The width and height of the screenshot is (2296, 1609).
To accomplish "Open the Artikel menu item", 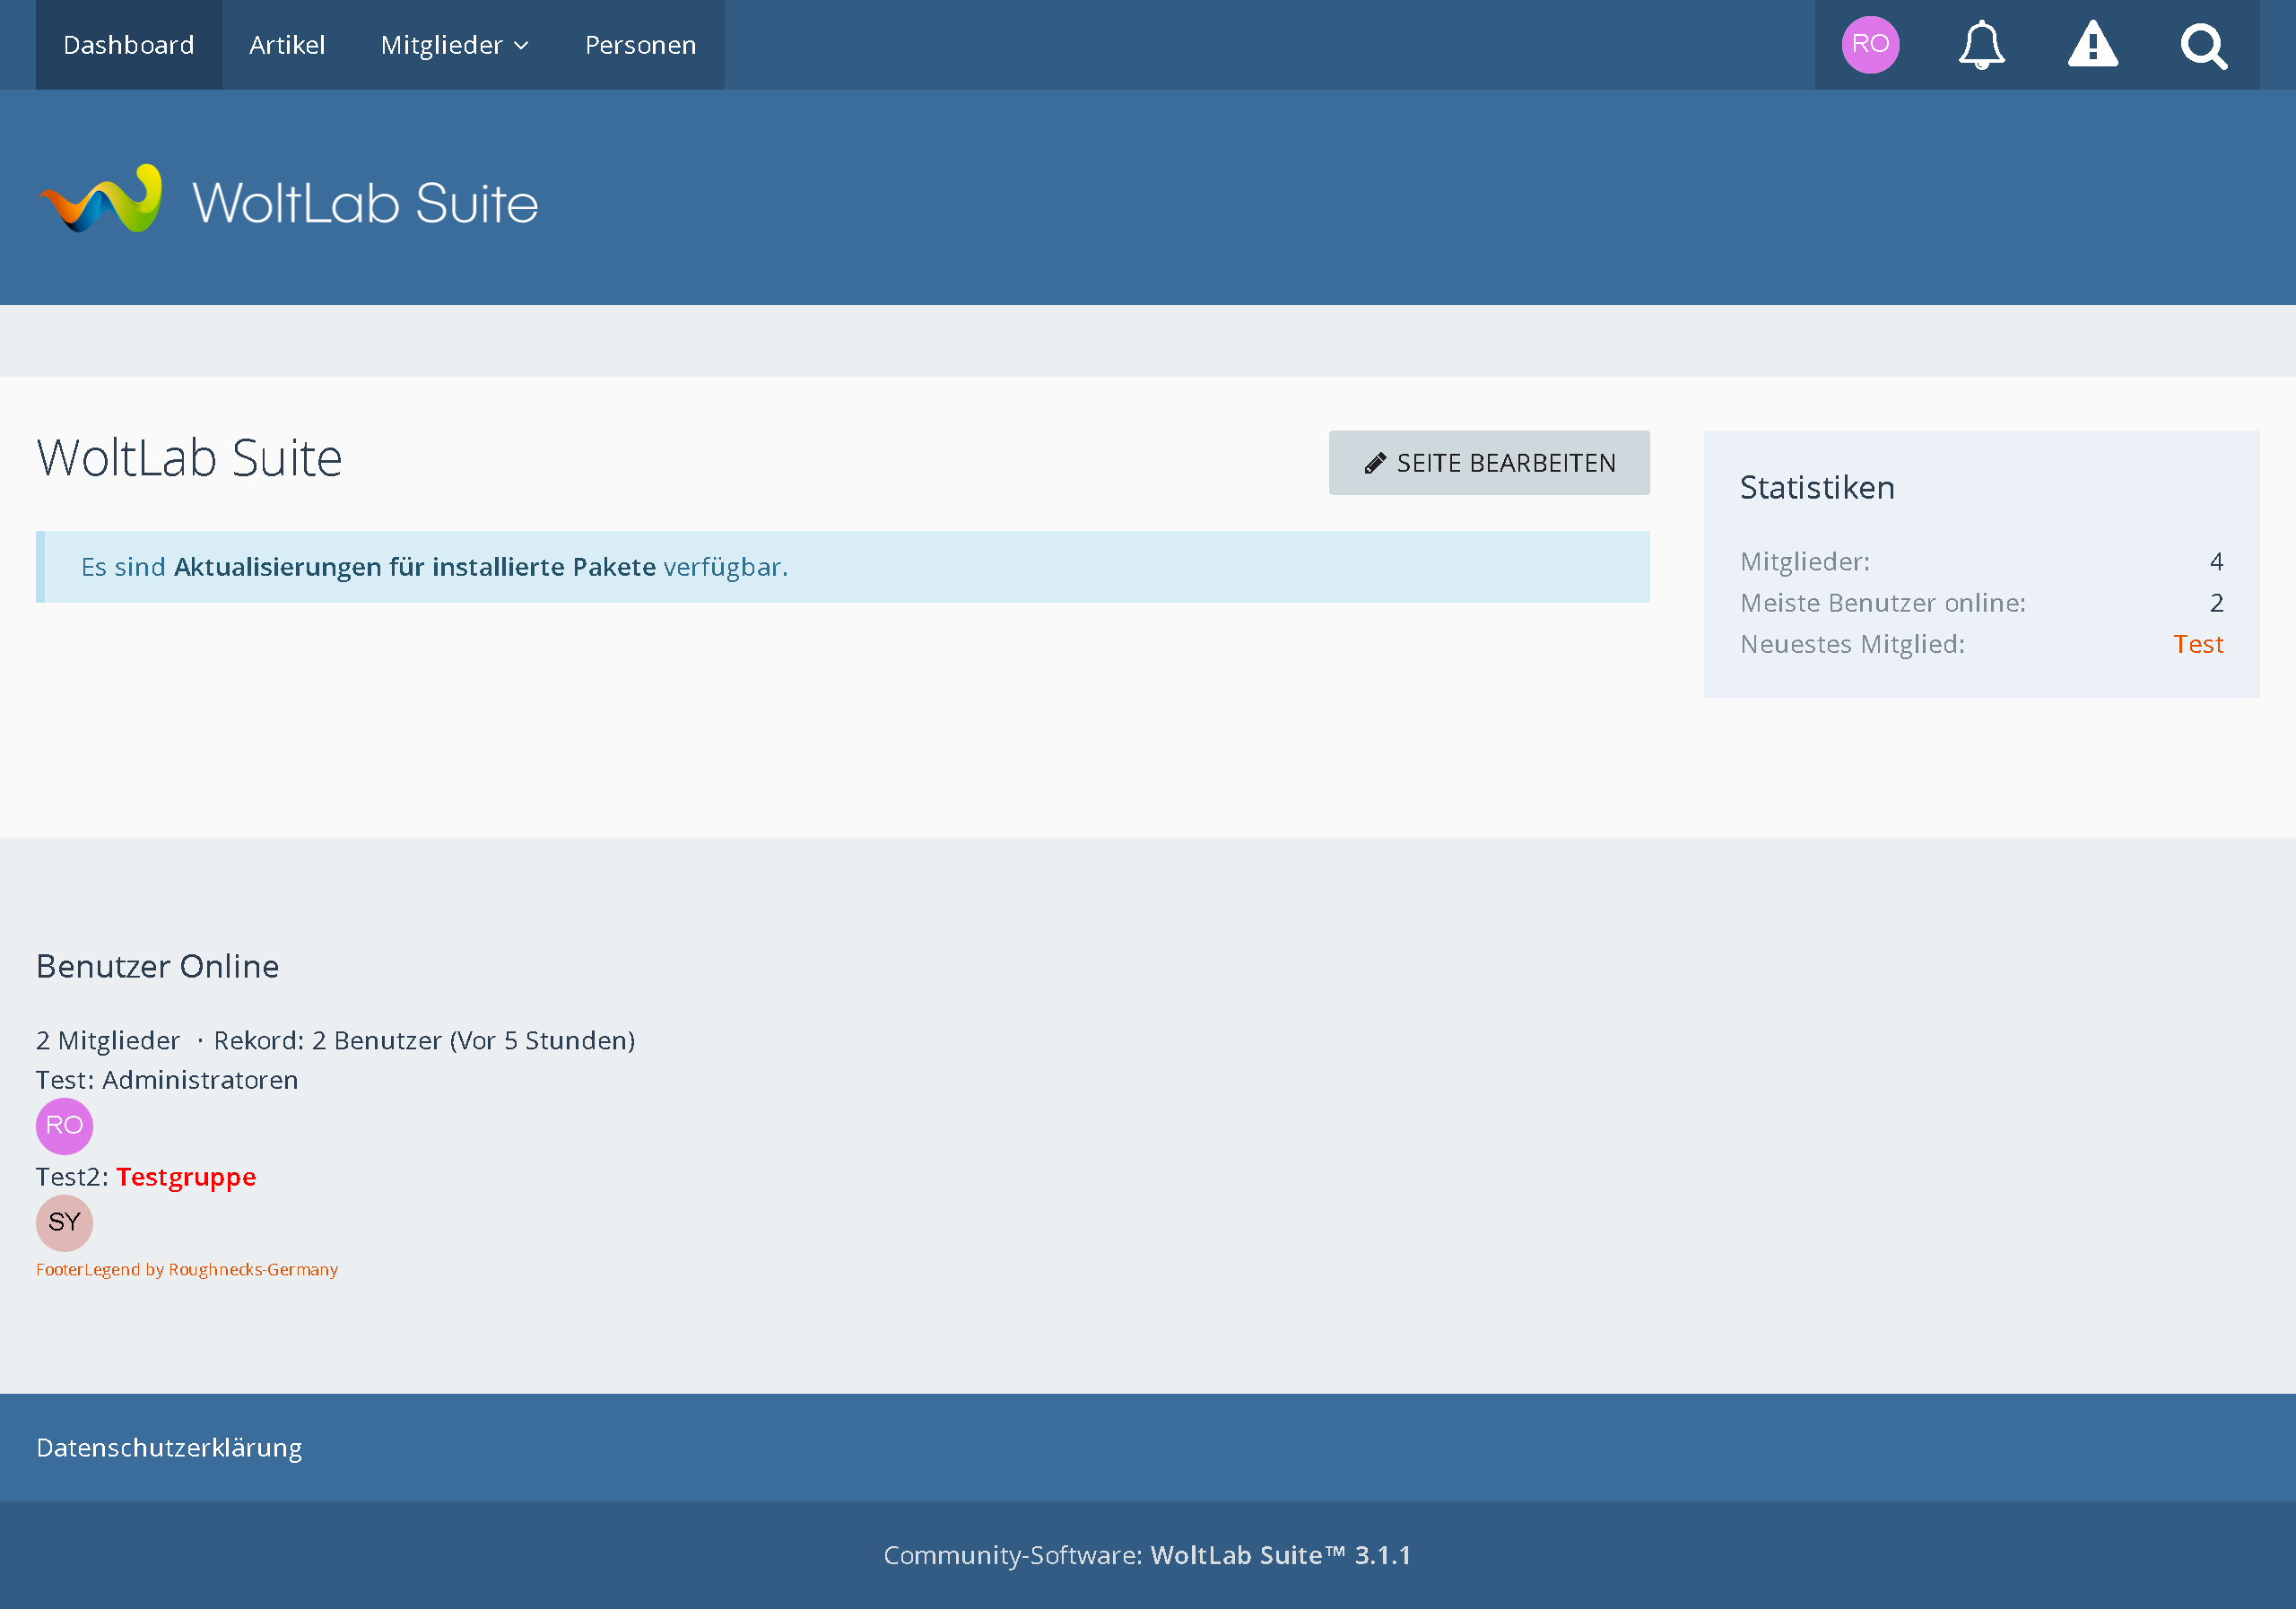I will coord(287,45).
